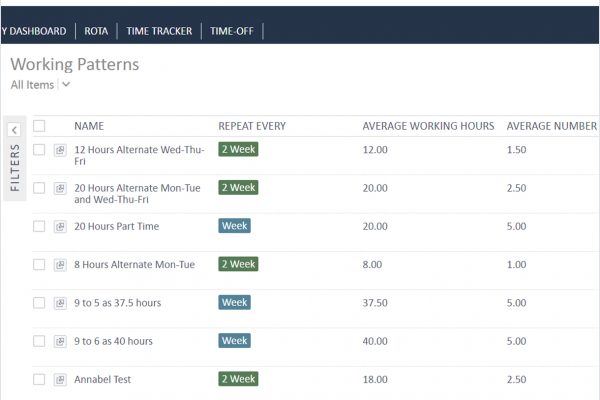Screen dimensions: 600x400
Task: Tick the select-all checkbox in header row
Action: pyautogui.click(x=39, y=126)
